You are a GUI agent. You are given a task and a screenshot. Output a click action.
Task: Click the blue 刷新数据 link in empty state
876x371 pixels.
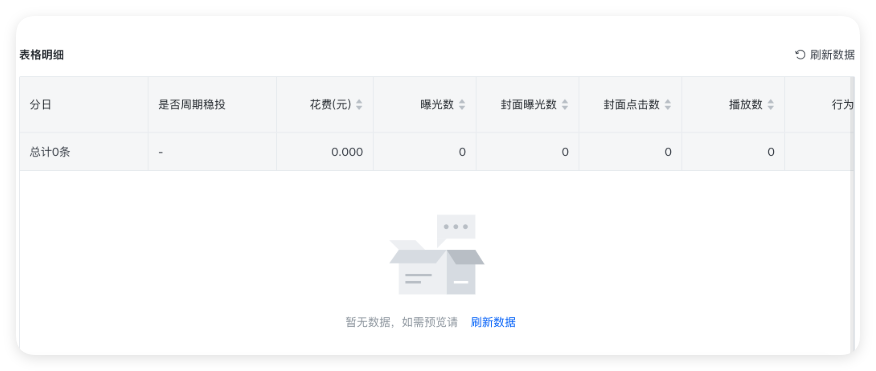(x=493, y=322)
